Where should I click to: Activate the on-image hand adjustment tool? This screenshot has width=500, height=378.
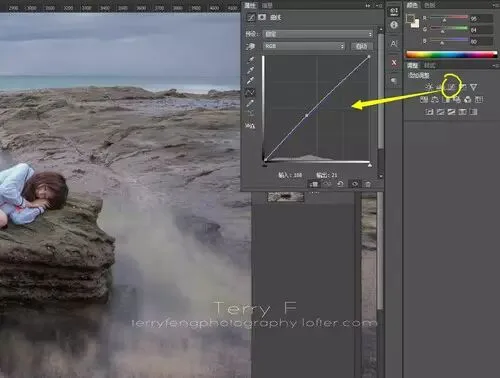tap(250, 47)
